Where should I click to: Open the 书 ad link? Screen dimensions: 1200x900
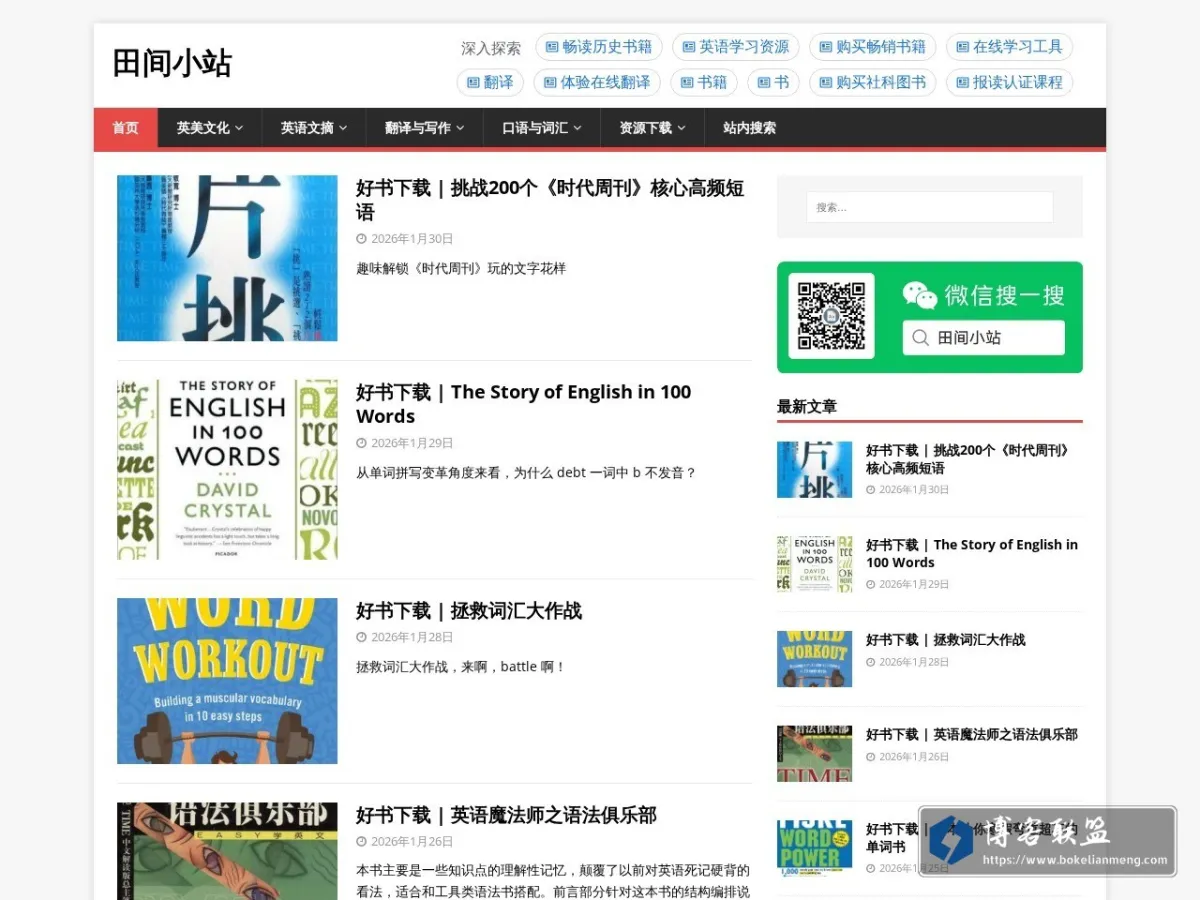773,82
